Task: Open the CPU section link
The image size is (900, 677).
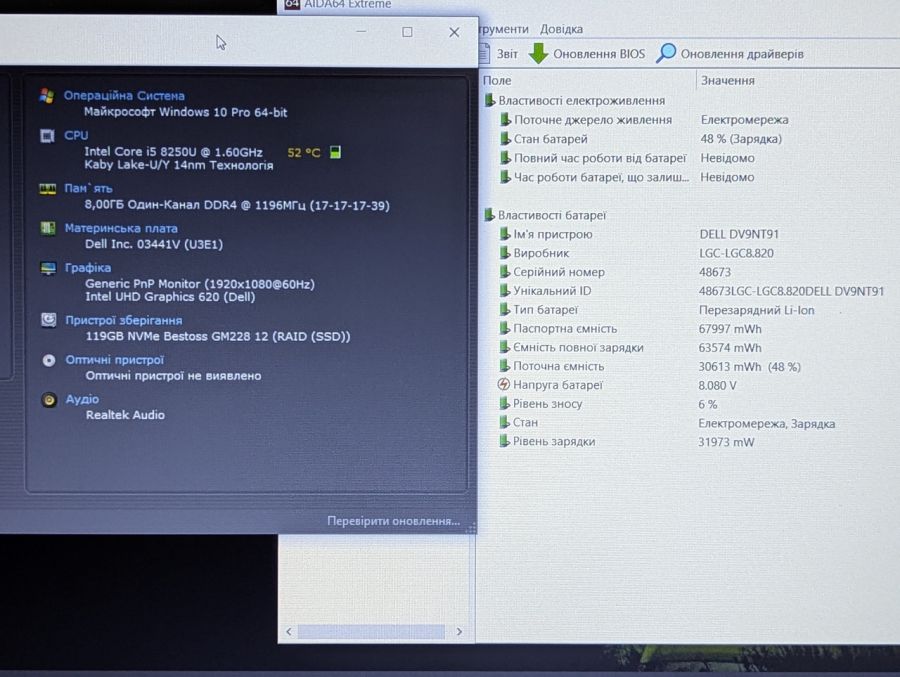Action: 76,135
